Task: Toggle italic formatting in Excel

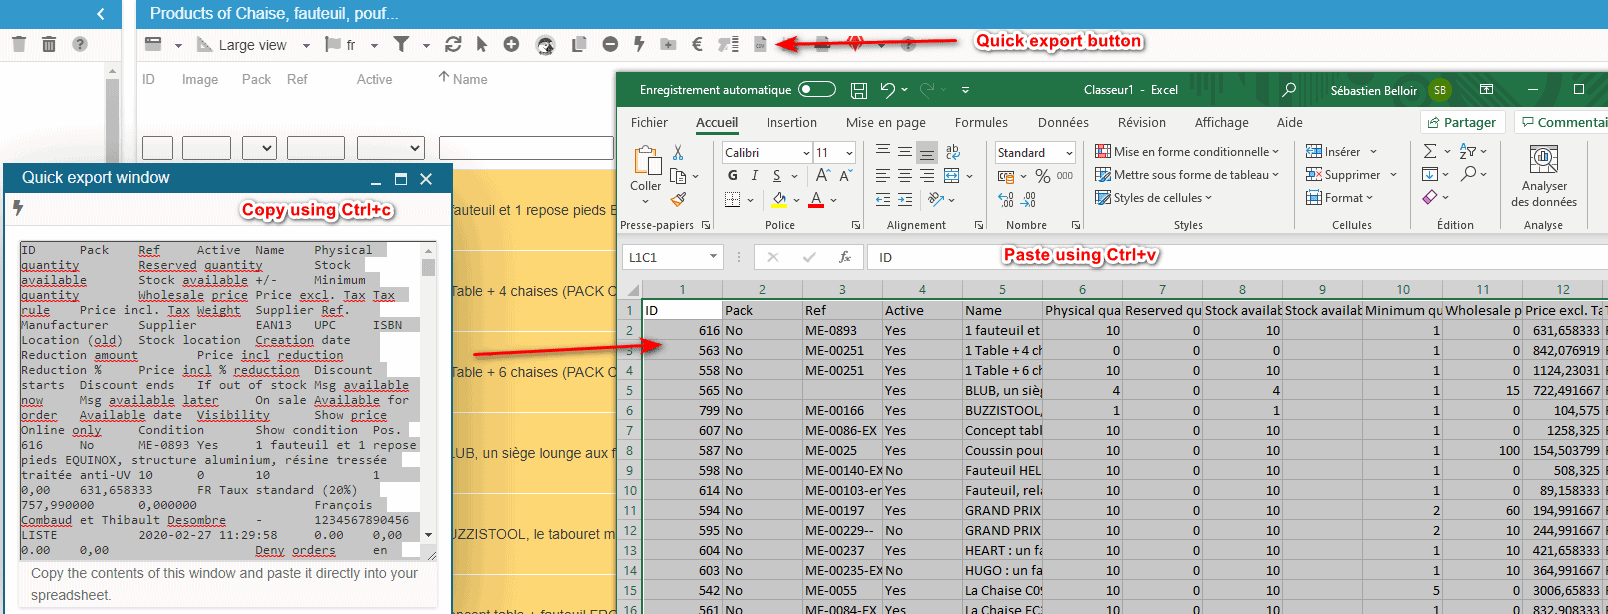Action: click(x=754, y=176)
